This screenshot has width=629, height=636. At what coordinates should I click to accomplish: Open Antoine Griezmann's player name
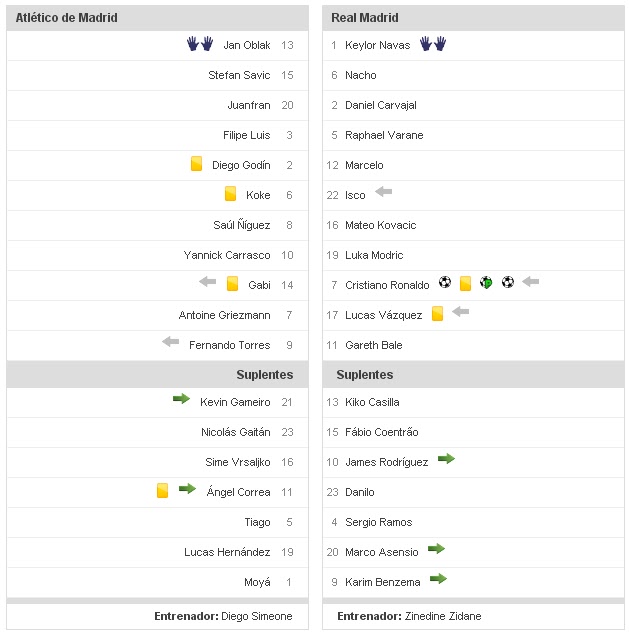coord(224,315)
